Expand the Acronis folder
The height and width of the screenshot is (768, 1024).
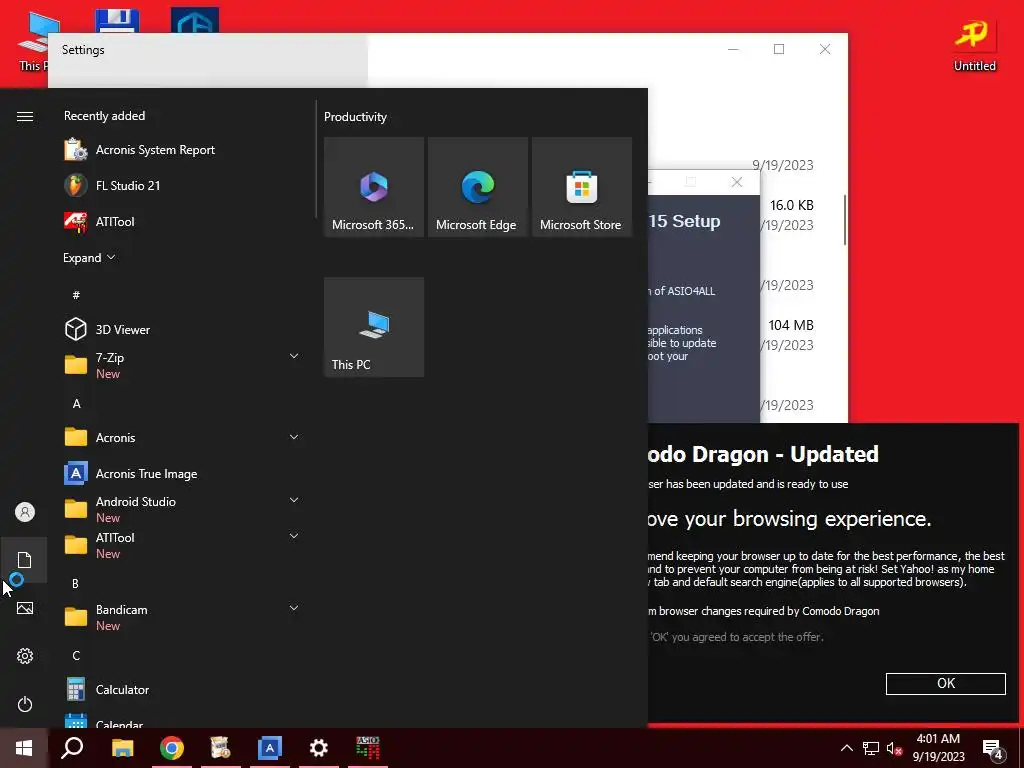click(294, 437)
